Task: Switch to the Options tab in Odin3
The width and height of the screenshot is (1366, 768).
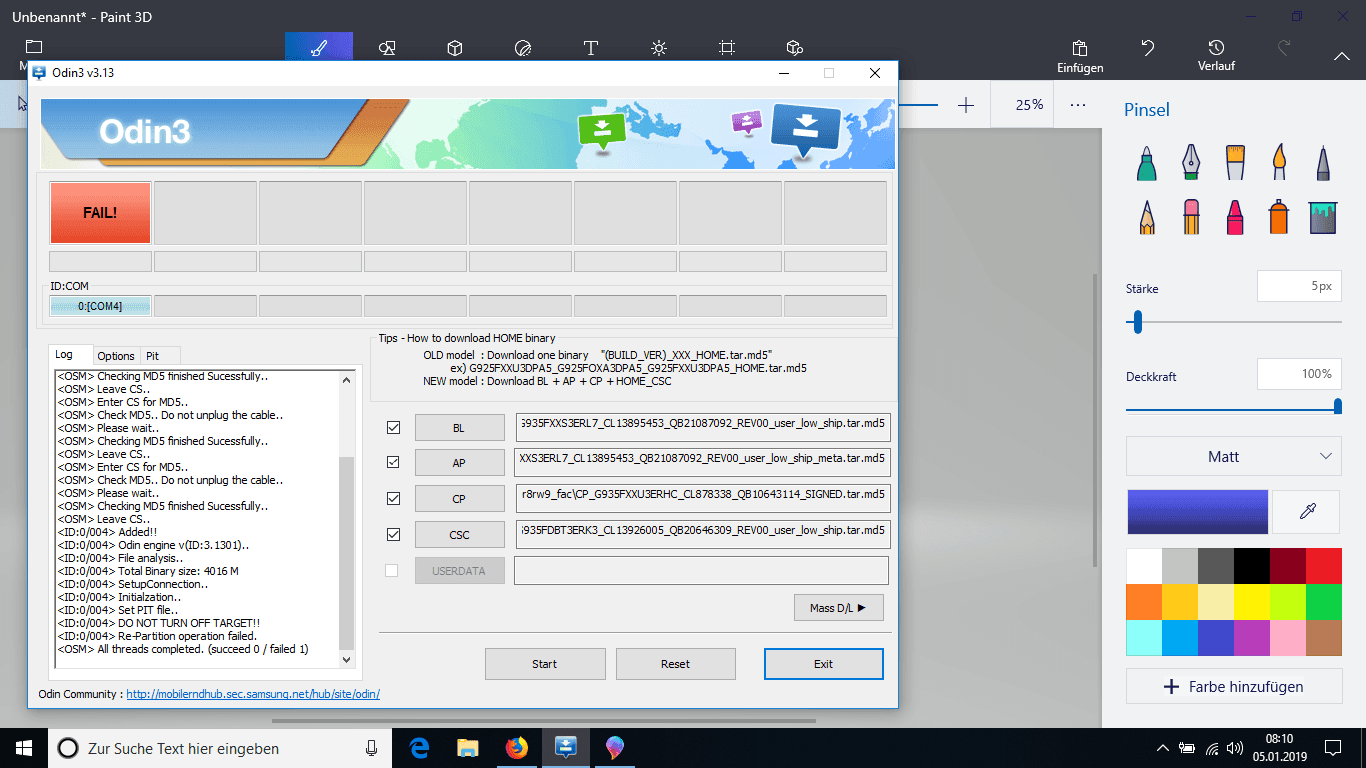Action: click(116, 355)
